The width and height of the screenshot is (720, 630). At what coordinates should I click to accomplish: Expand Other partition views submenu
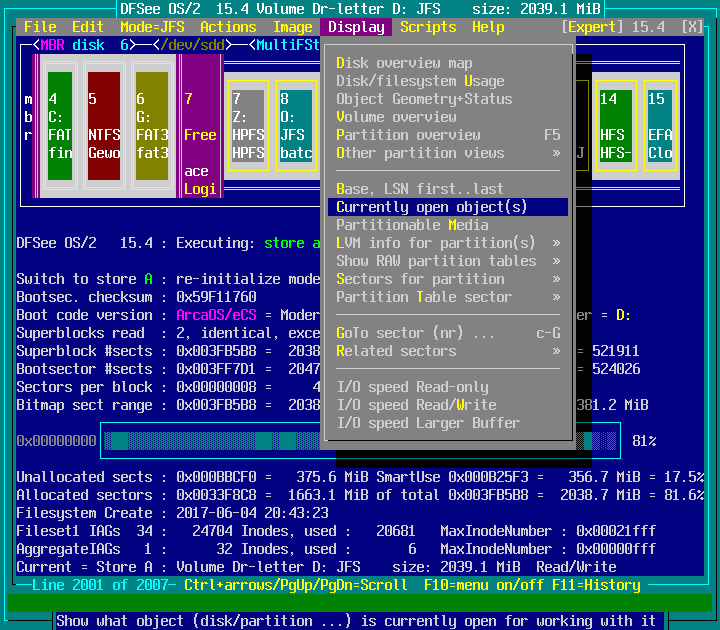pyautogui.click(x=447, y=153)
